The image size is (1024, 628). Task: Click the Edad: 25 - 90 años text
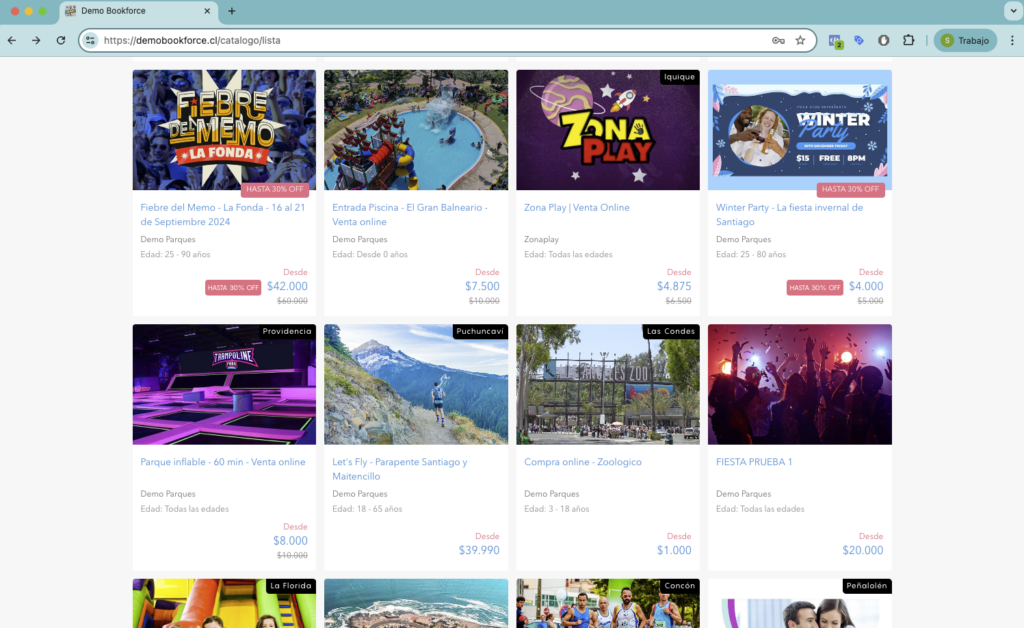point(175,255)
